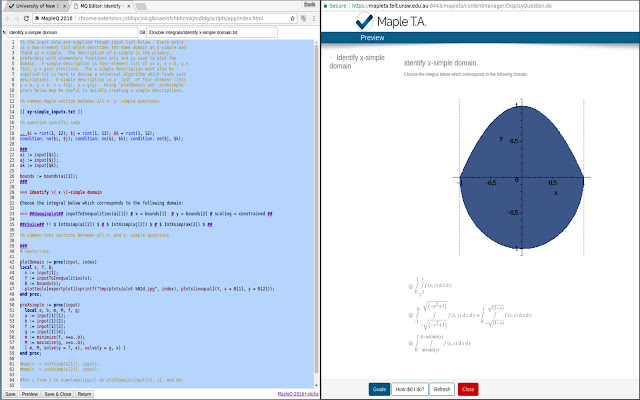This screenshot has width=640, height=400.
Task: Open the MapleQ 2016+alpha link
Action: tap(298, 394)
